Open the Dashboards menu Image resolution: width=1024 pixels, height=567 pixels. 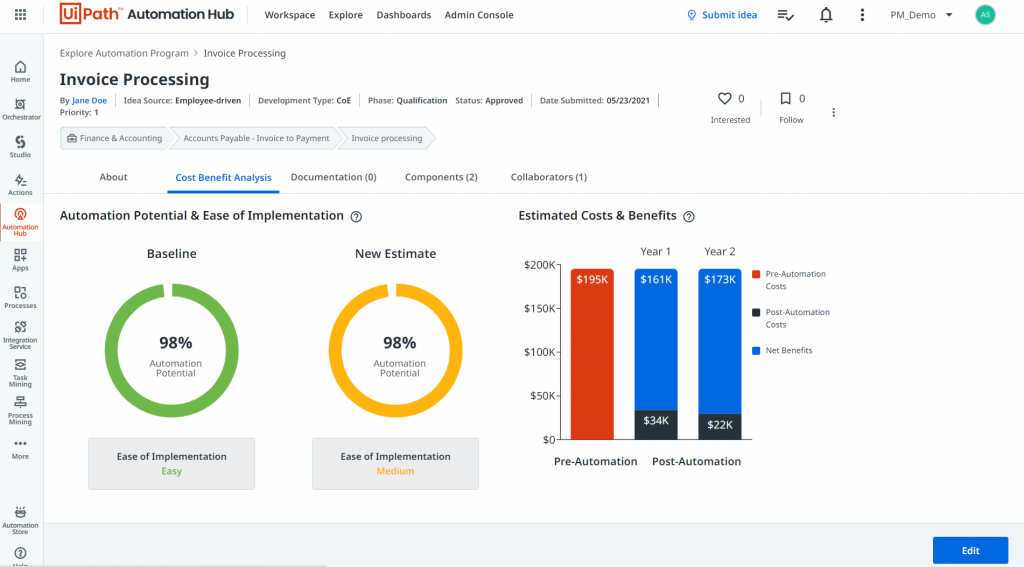coord(404,15)
